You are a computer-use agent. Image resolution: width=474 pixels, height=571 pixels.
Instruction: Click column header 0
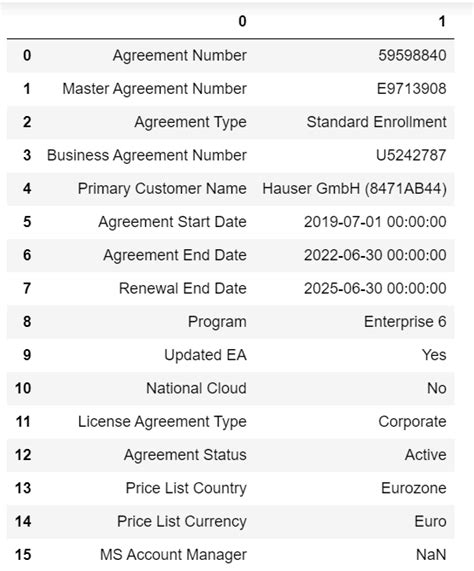[242, 21]
